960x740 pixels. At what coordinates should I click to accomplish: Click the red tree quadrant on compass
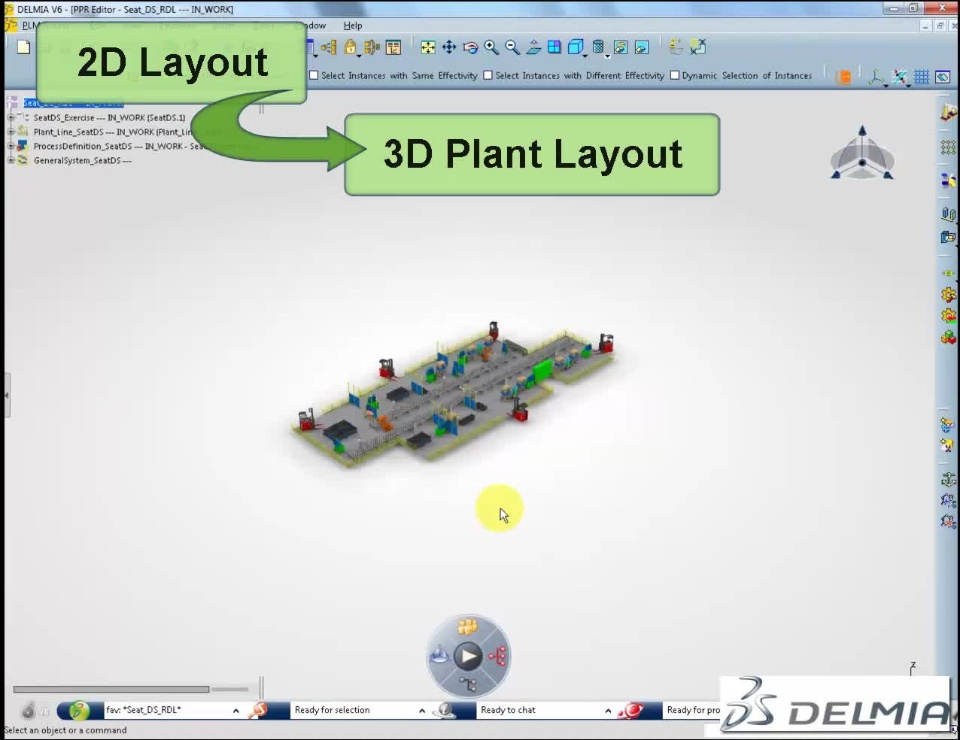[x=498, y=656]
